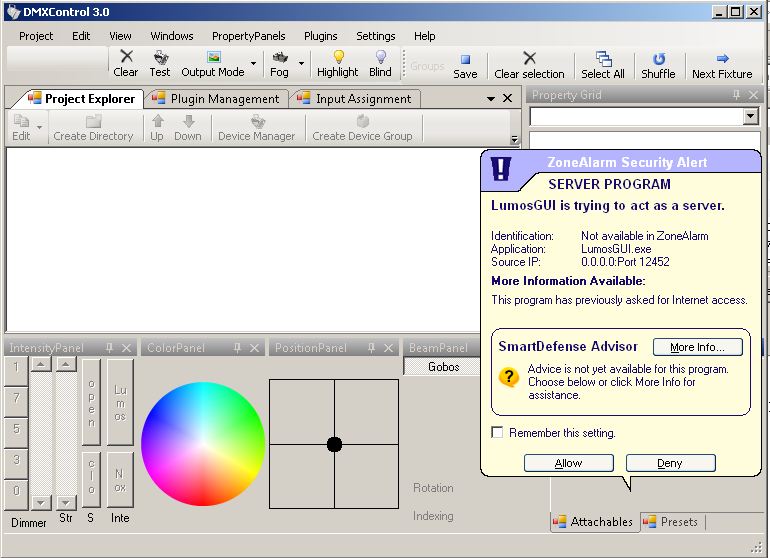Expand the Fog dropdown arrow
Image resolution: width=770 pixels, height=558 pixels.
tap(301, 64)
